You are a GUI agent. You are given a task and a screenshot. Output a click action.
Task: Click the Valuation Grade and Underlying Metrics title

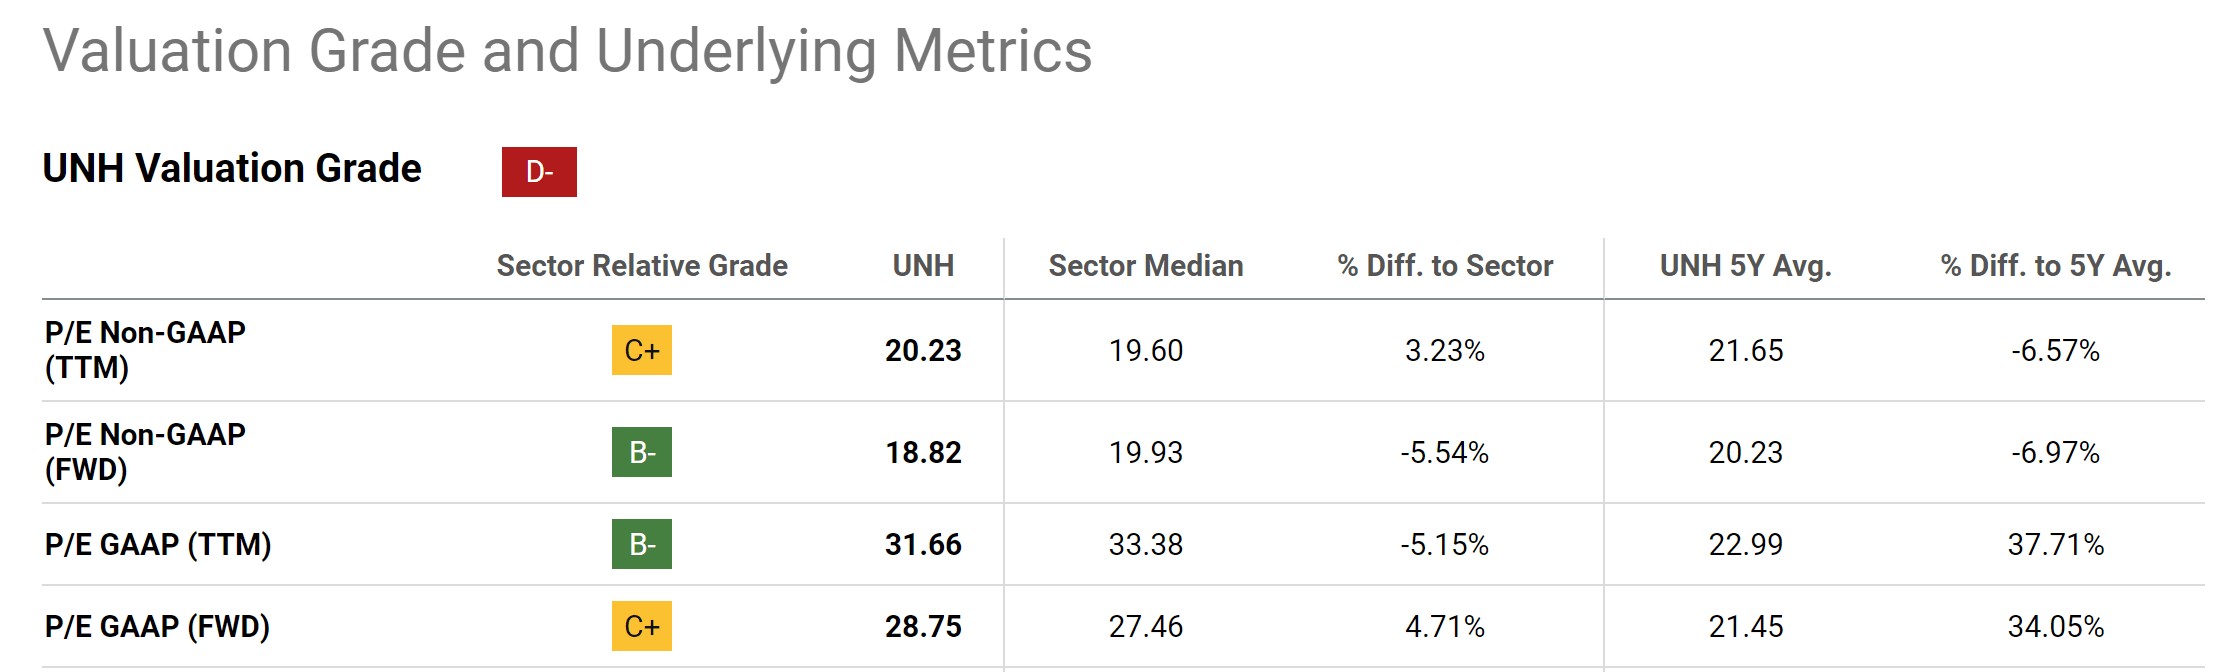click(x=567, y=50)
